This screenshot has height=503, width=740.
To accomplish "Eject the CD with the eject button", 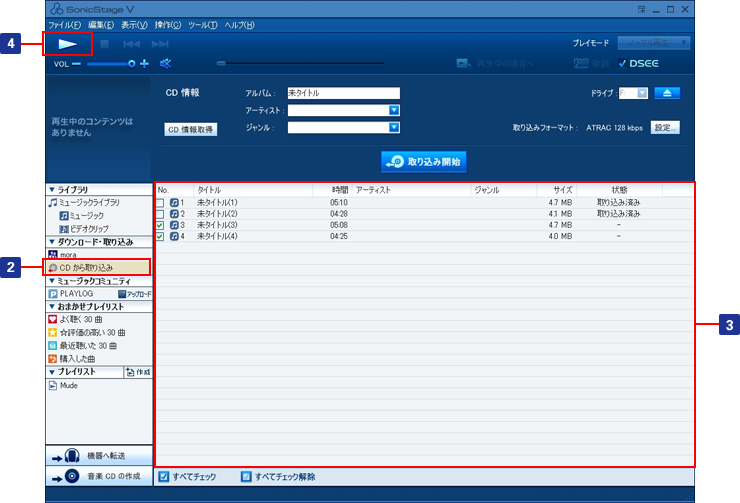I will click(669, 93).
